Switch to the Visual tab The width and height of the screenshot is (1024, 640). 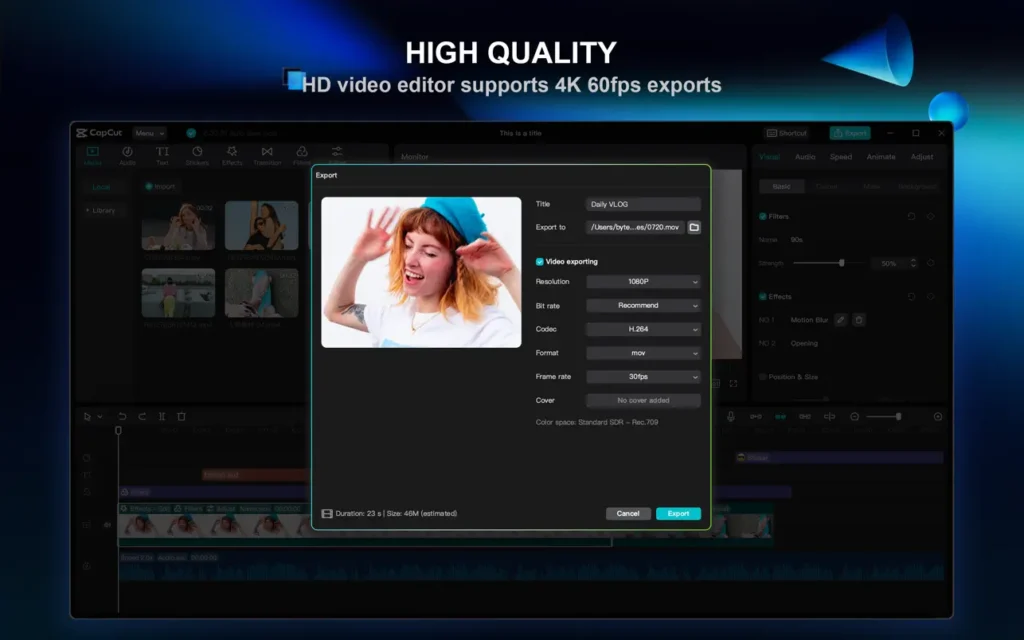click(x=769, y=157)
